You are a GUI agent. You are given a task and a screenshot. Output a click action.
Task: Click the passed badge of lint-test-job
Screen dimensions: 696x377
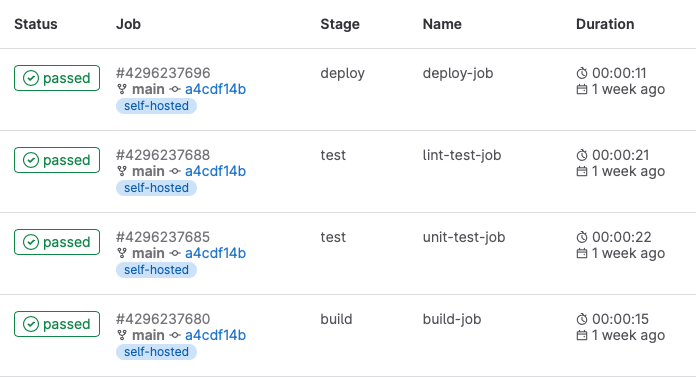point(57,160)
